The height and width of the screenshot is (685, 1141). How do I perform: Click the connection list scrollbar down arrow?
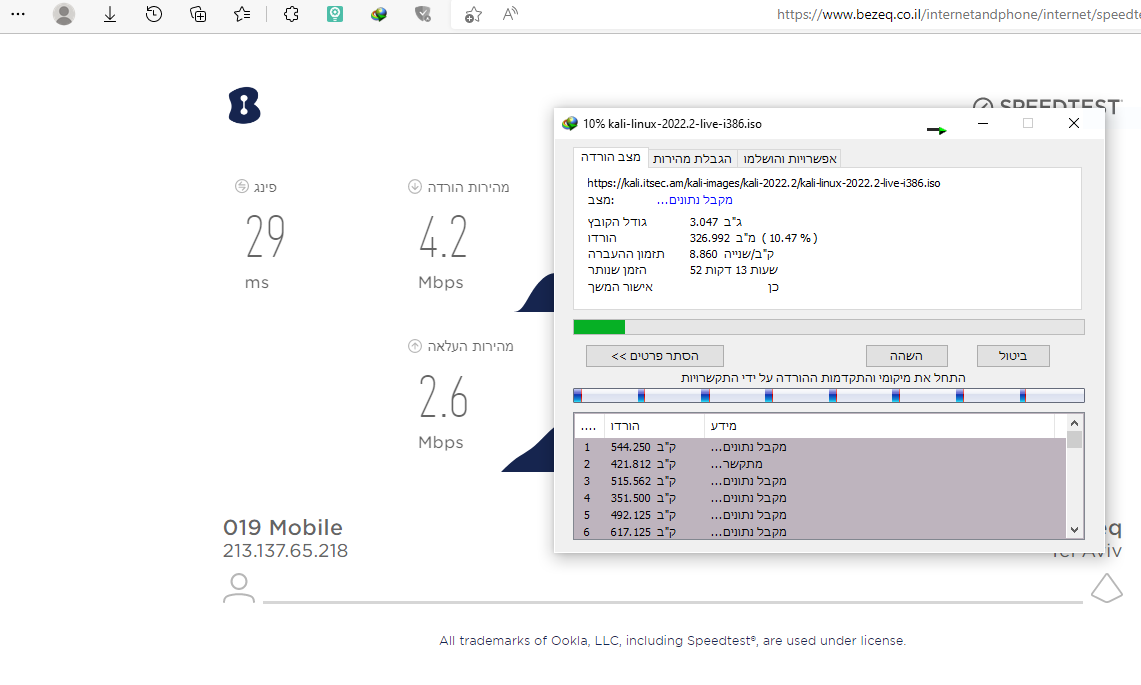1075,530
